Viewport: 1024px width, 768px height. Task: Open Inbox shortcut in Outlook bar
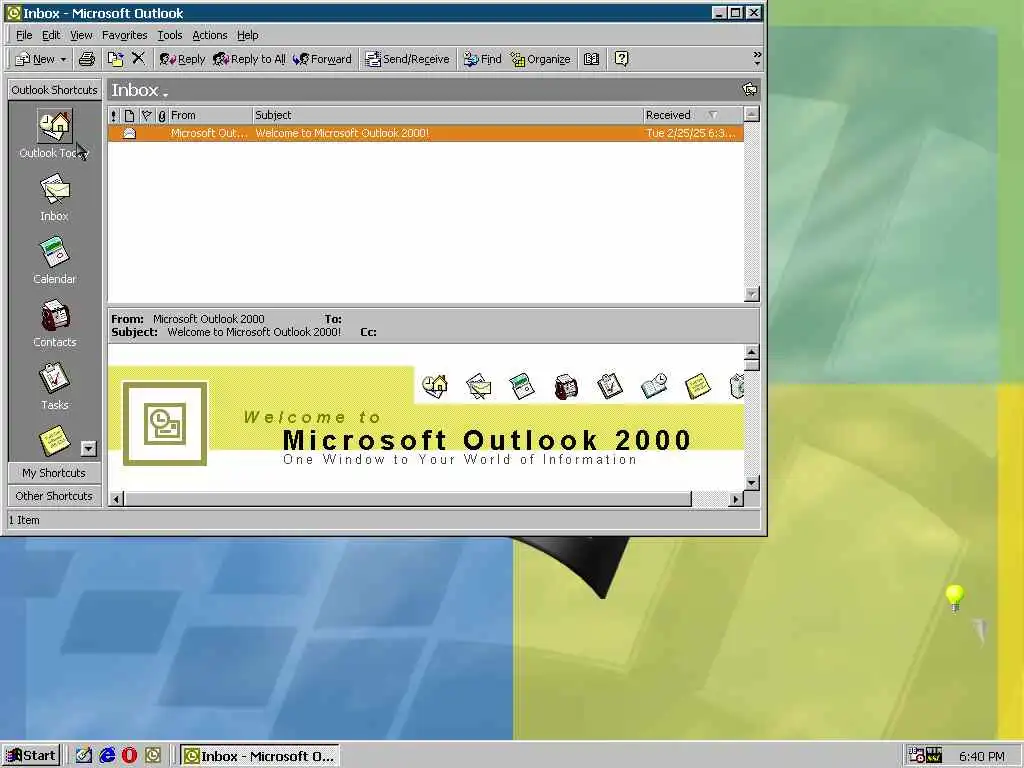55,197
